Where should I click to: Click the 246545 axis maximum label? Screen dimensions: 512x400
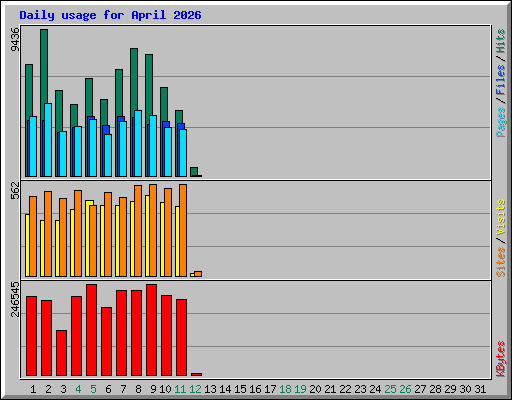pos(15,299)
